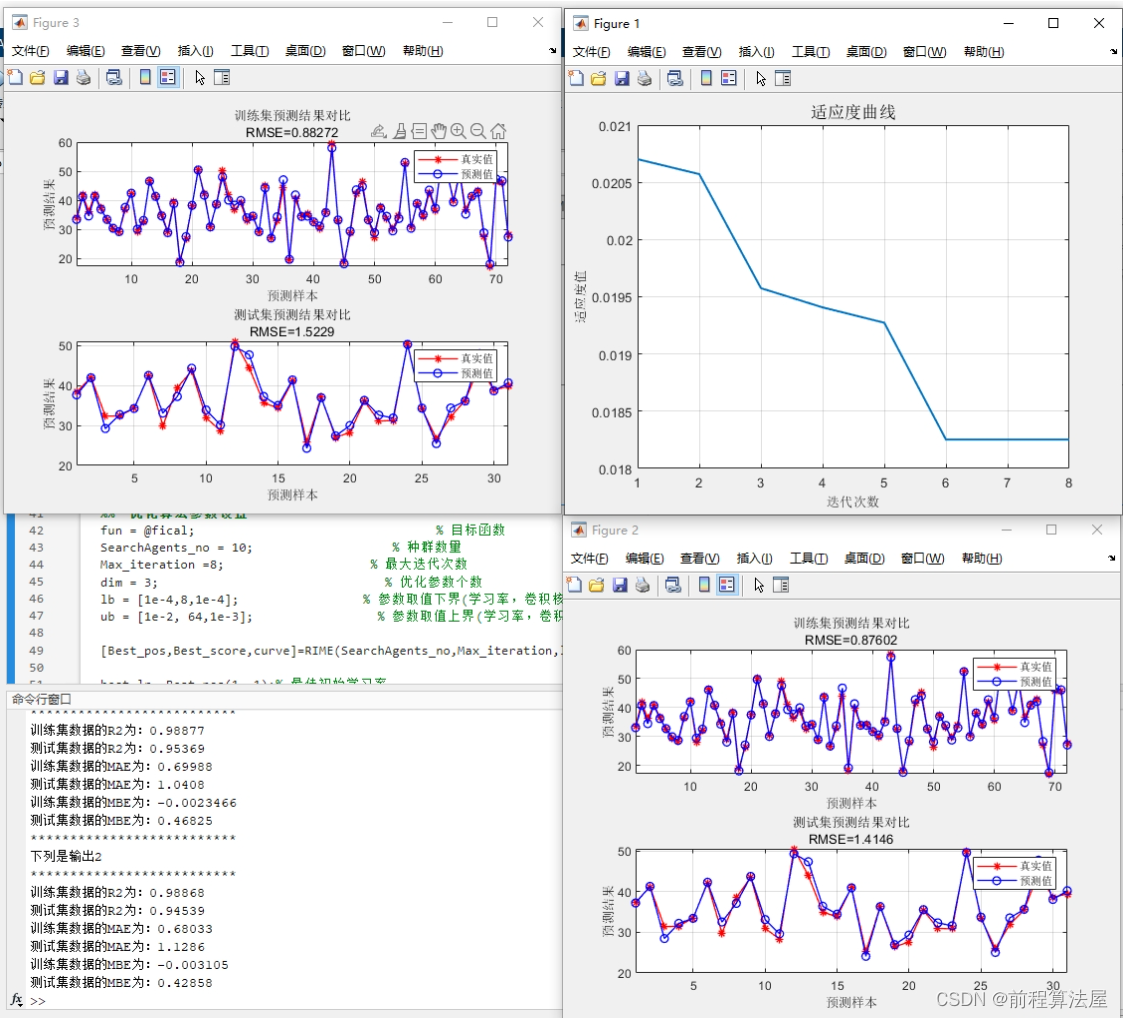The width and height of the screenshot is (1123, 1018).
Task: Open 插入(I) menu in Figure 1
Action: tap(756, 52)
